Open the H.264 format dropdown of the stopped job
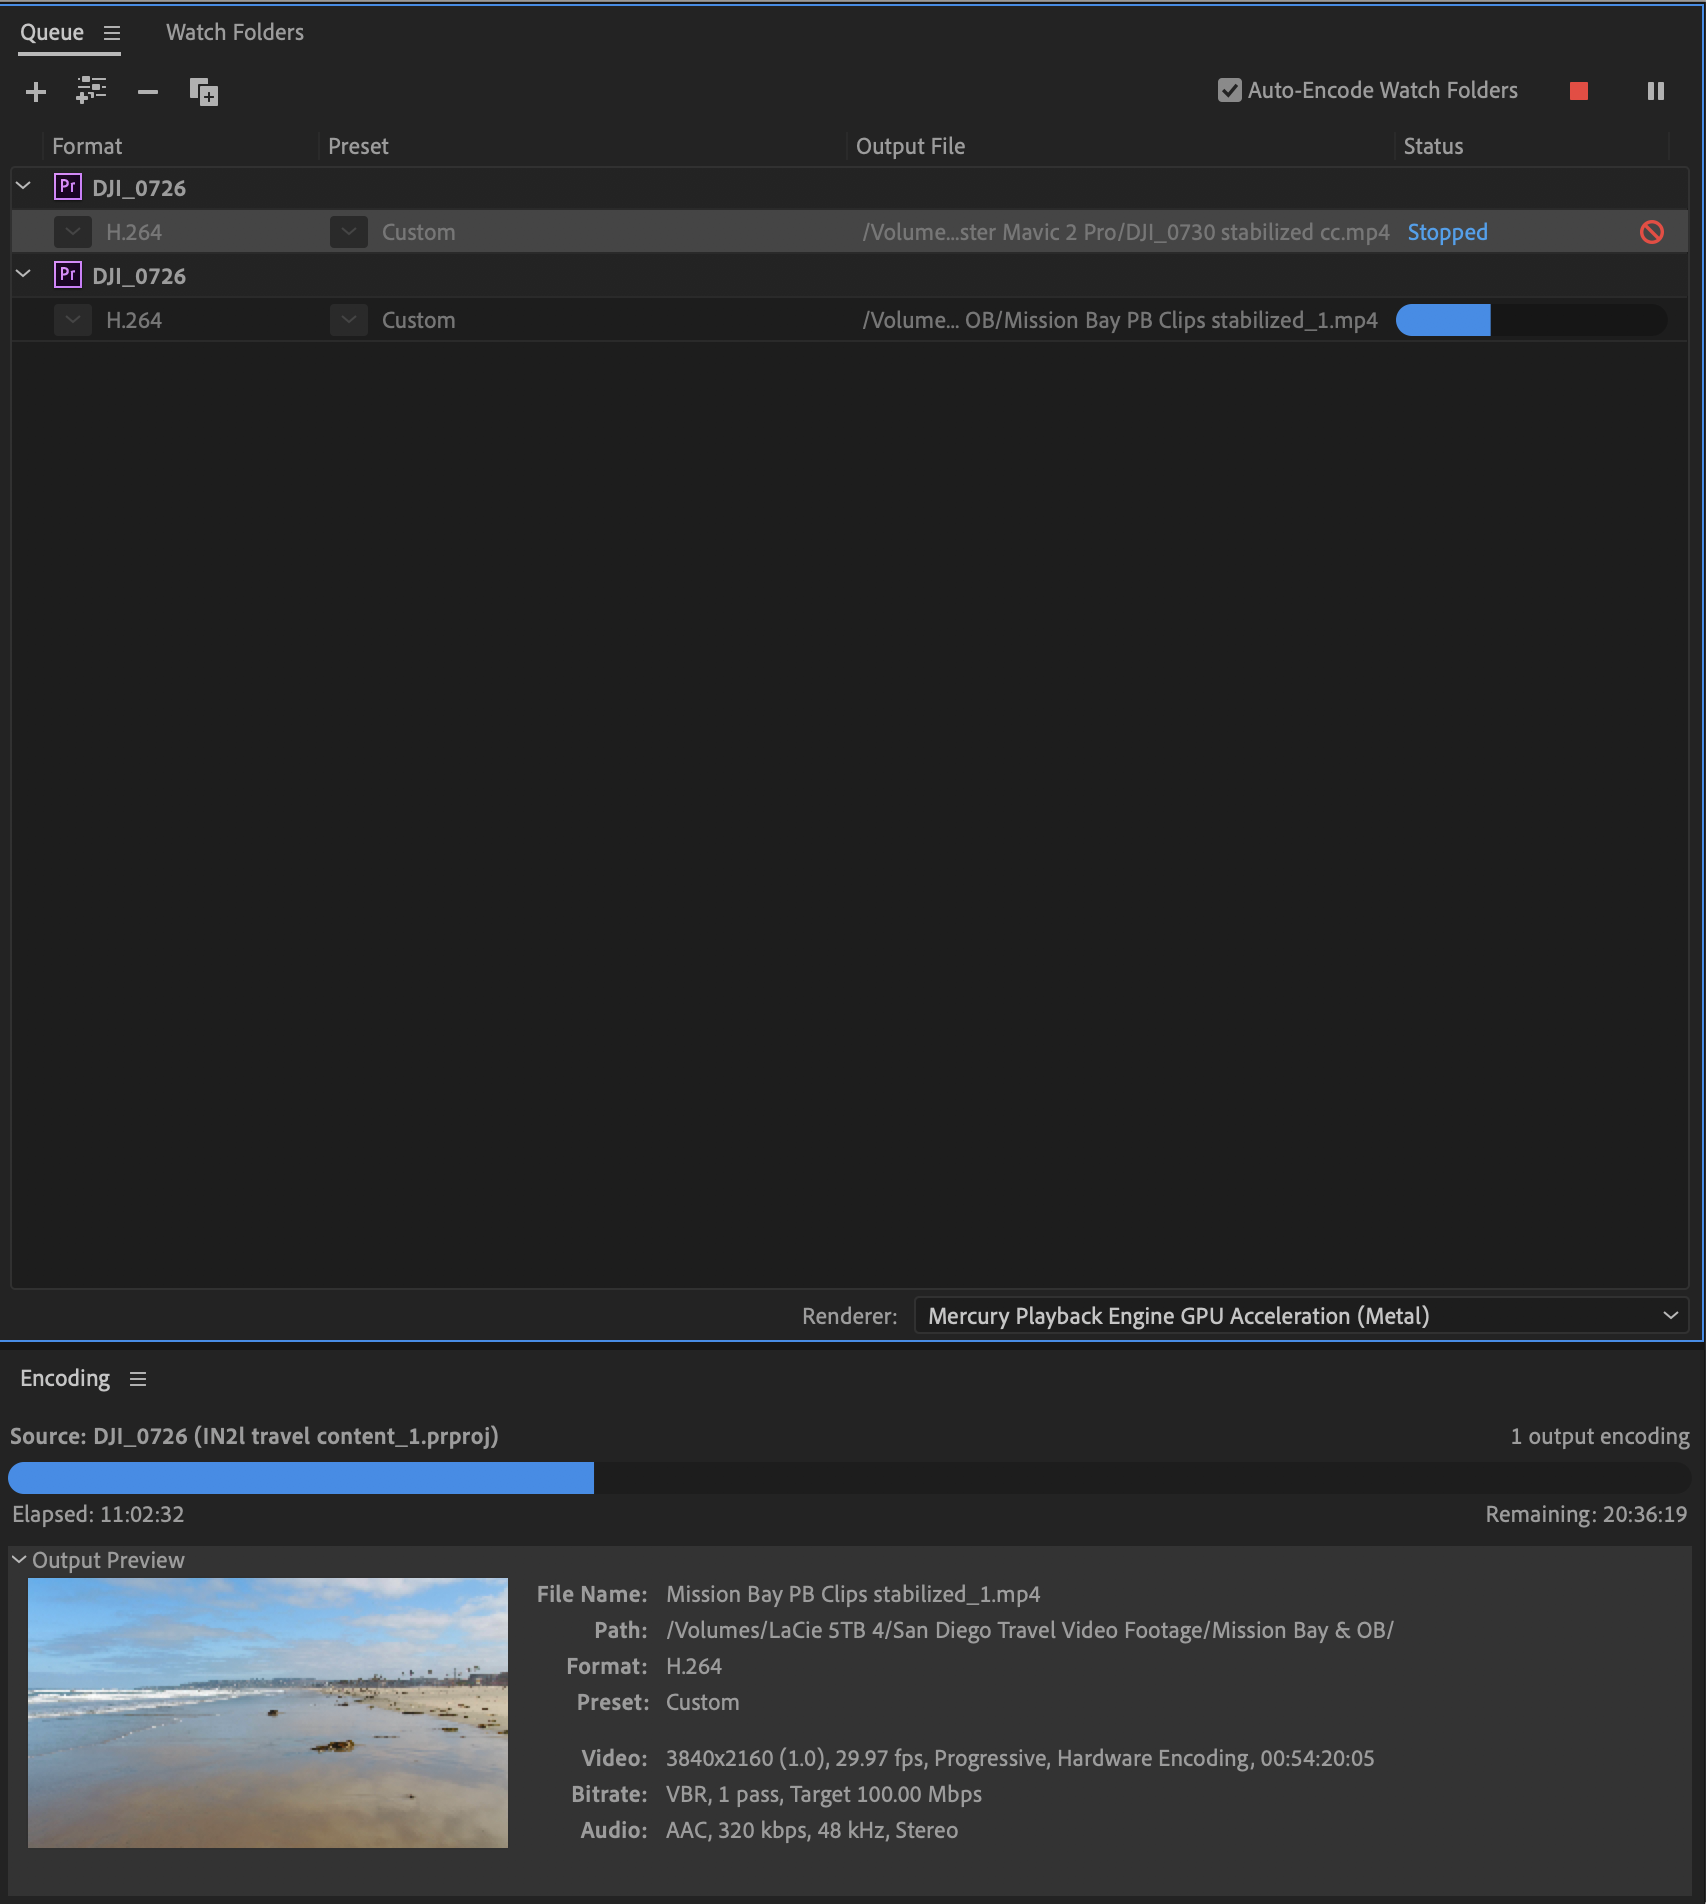 [71, 231]
